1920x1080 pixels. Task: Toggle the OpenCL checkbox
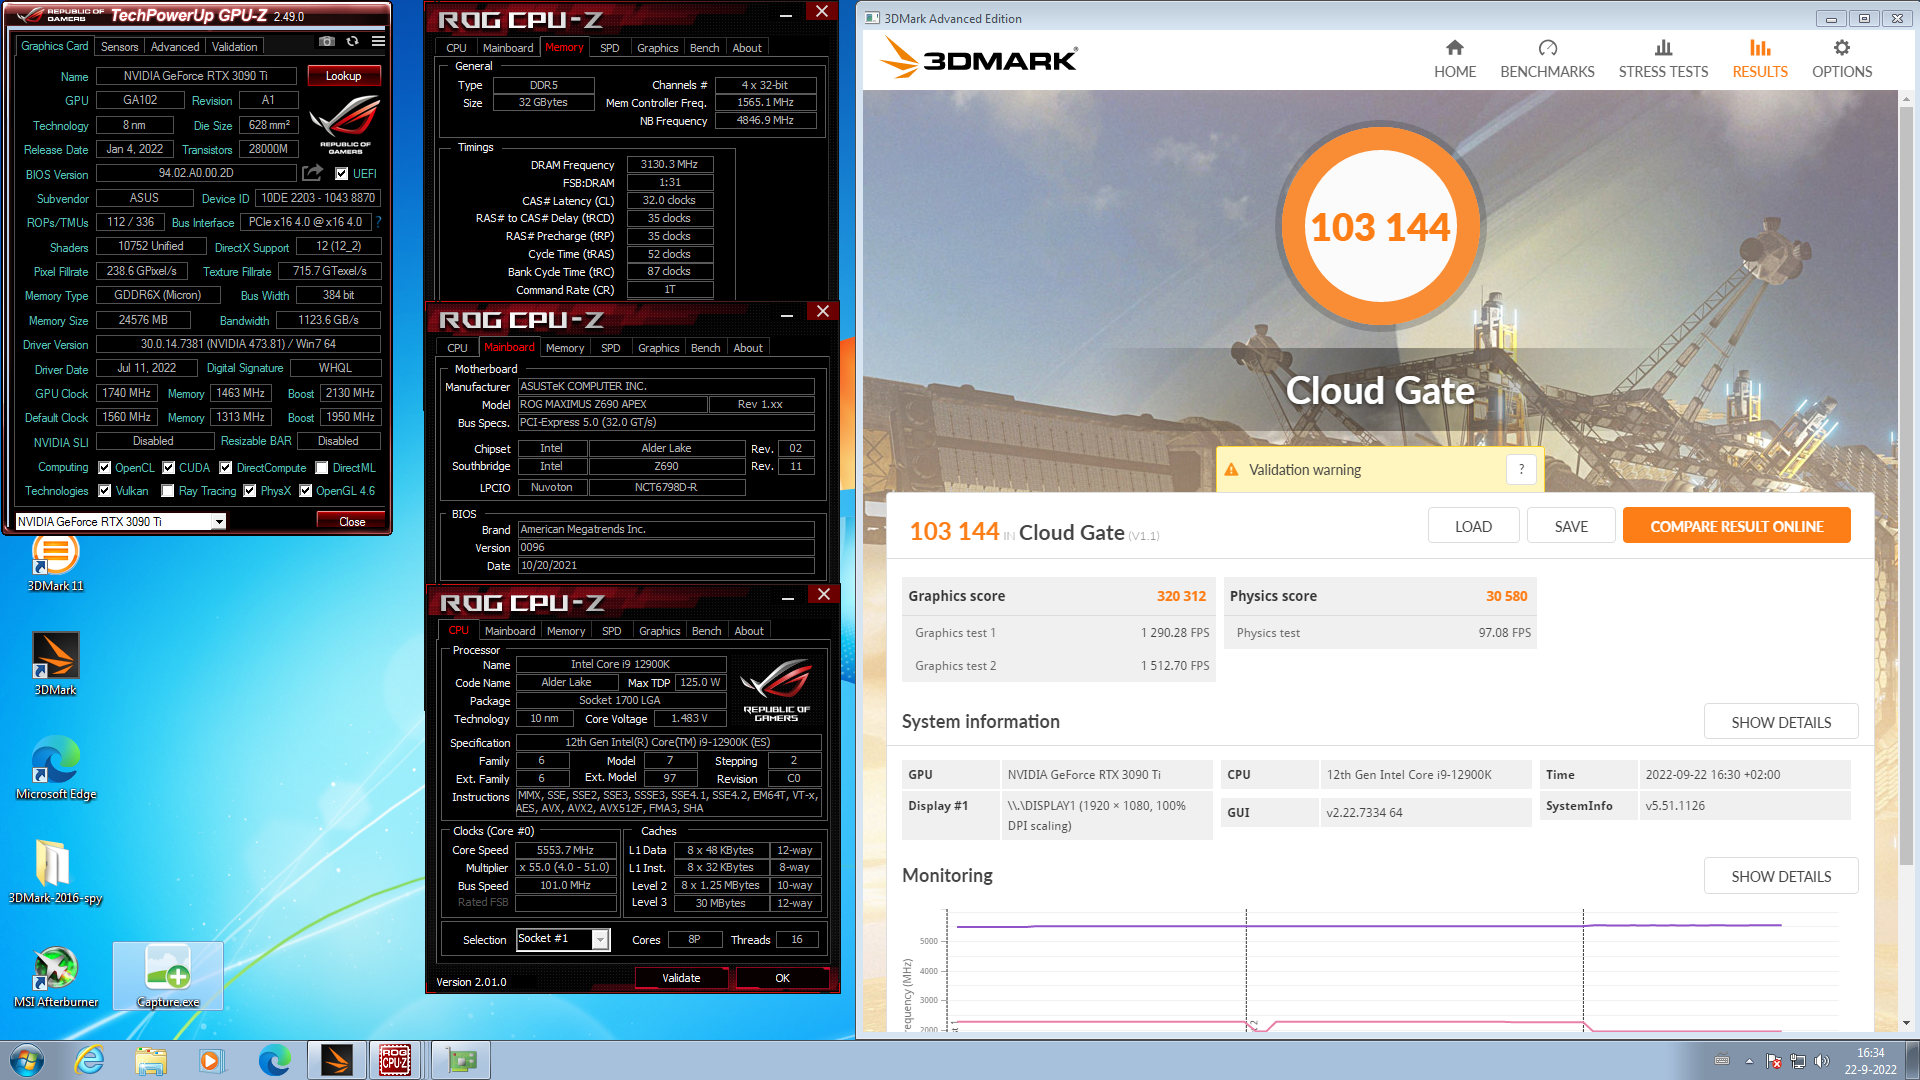click(x=104, y=467)
